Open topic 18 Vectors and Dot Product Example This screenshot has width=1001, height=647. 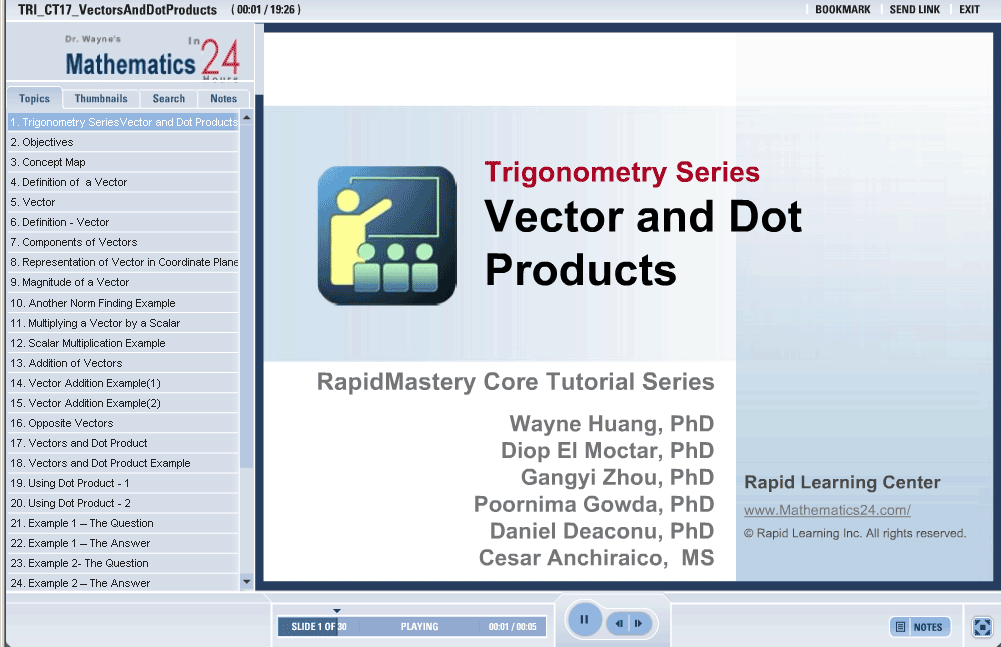pos(123,463)
